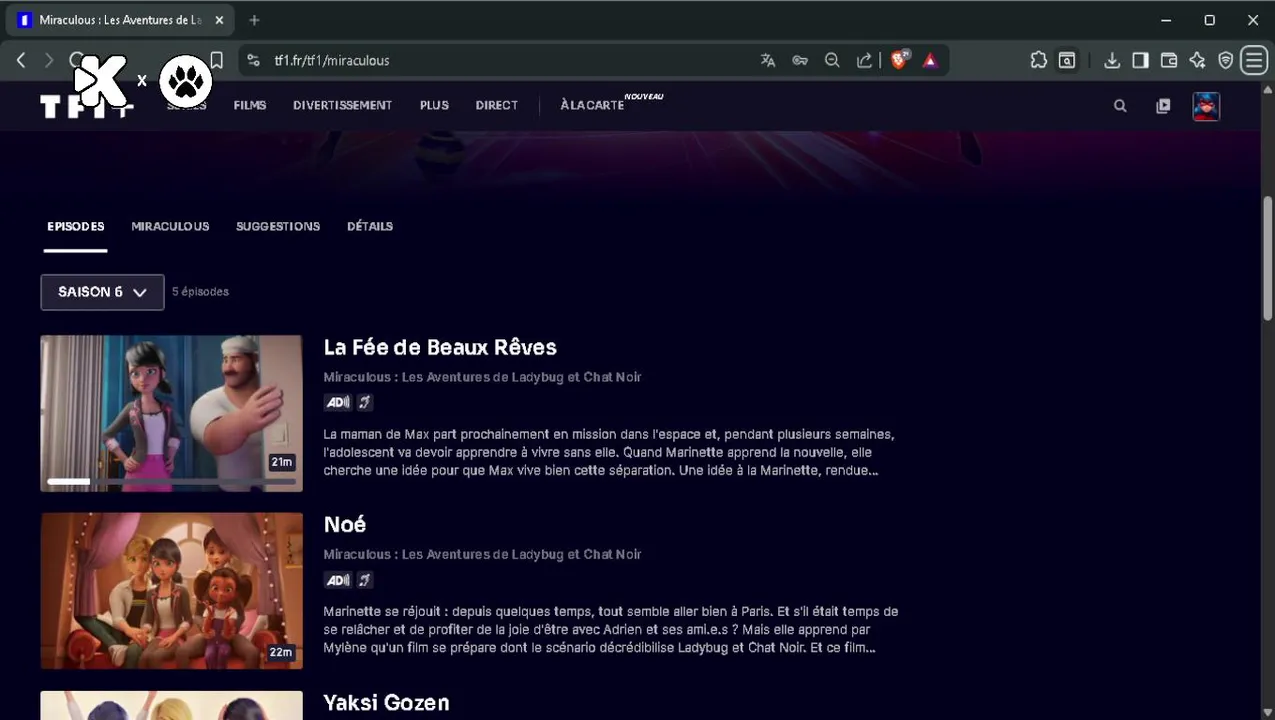Click hearing-impaired subtitle icon for La Fée de Beaux Rêves

(x=365, y=402)
